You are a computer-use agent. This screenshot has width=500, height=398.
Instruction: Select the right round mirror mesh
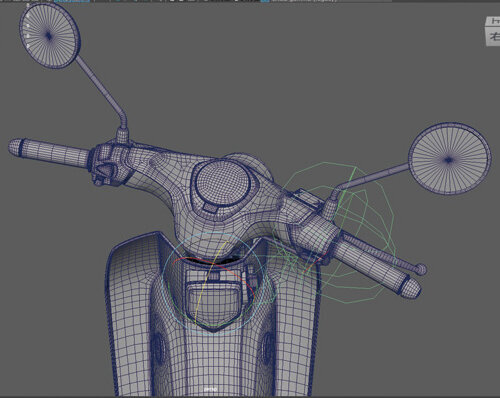[449, 159]
